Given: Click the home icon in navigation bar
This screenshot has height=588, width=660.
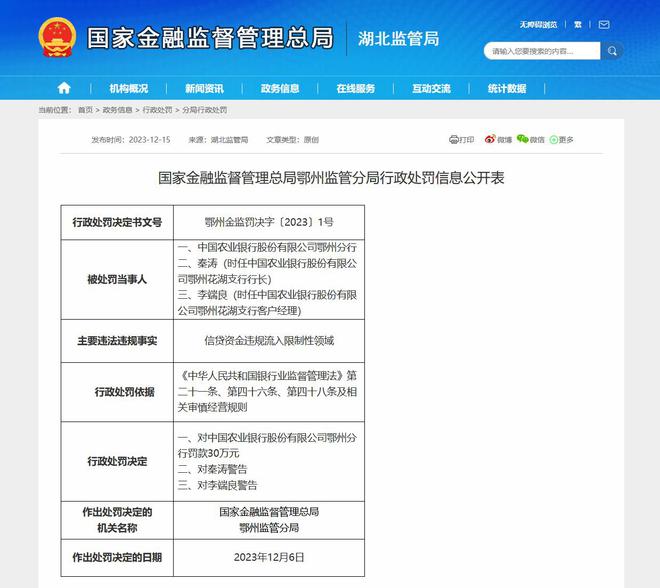Looking at the screenshot, I should pos(64,88).
